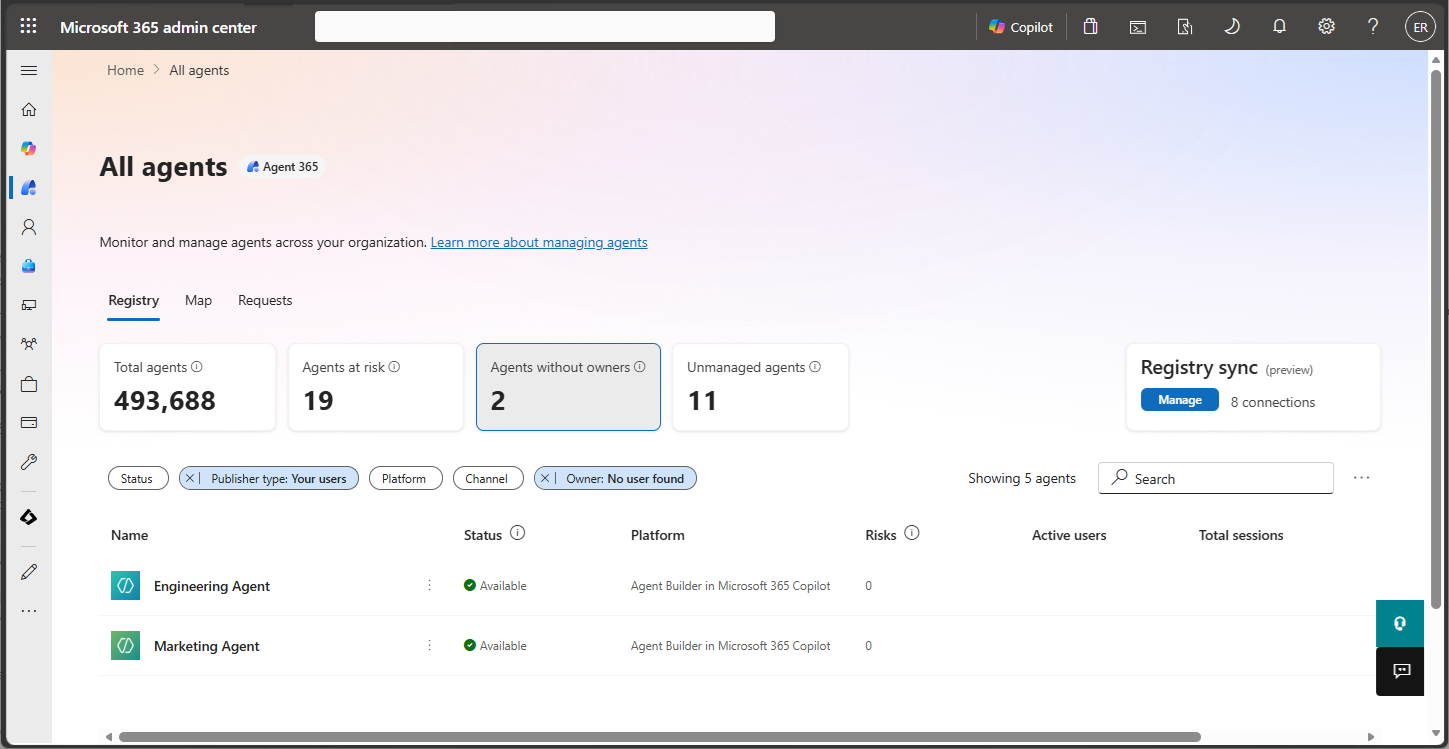Select the Agents at risk card
Image resolution: width=1449 pixels, height=749 pixels.
pos(376,387)
